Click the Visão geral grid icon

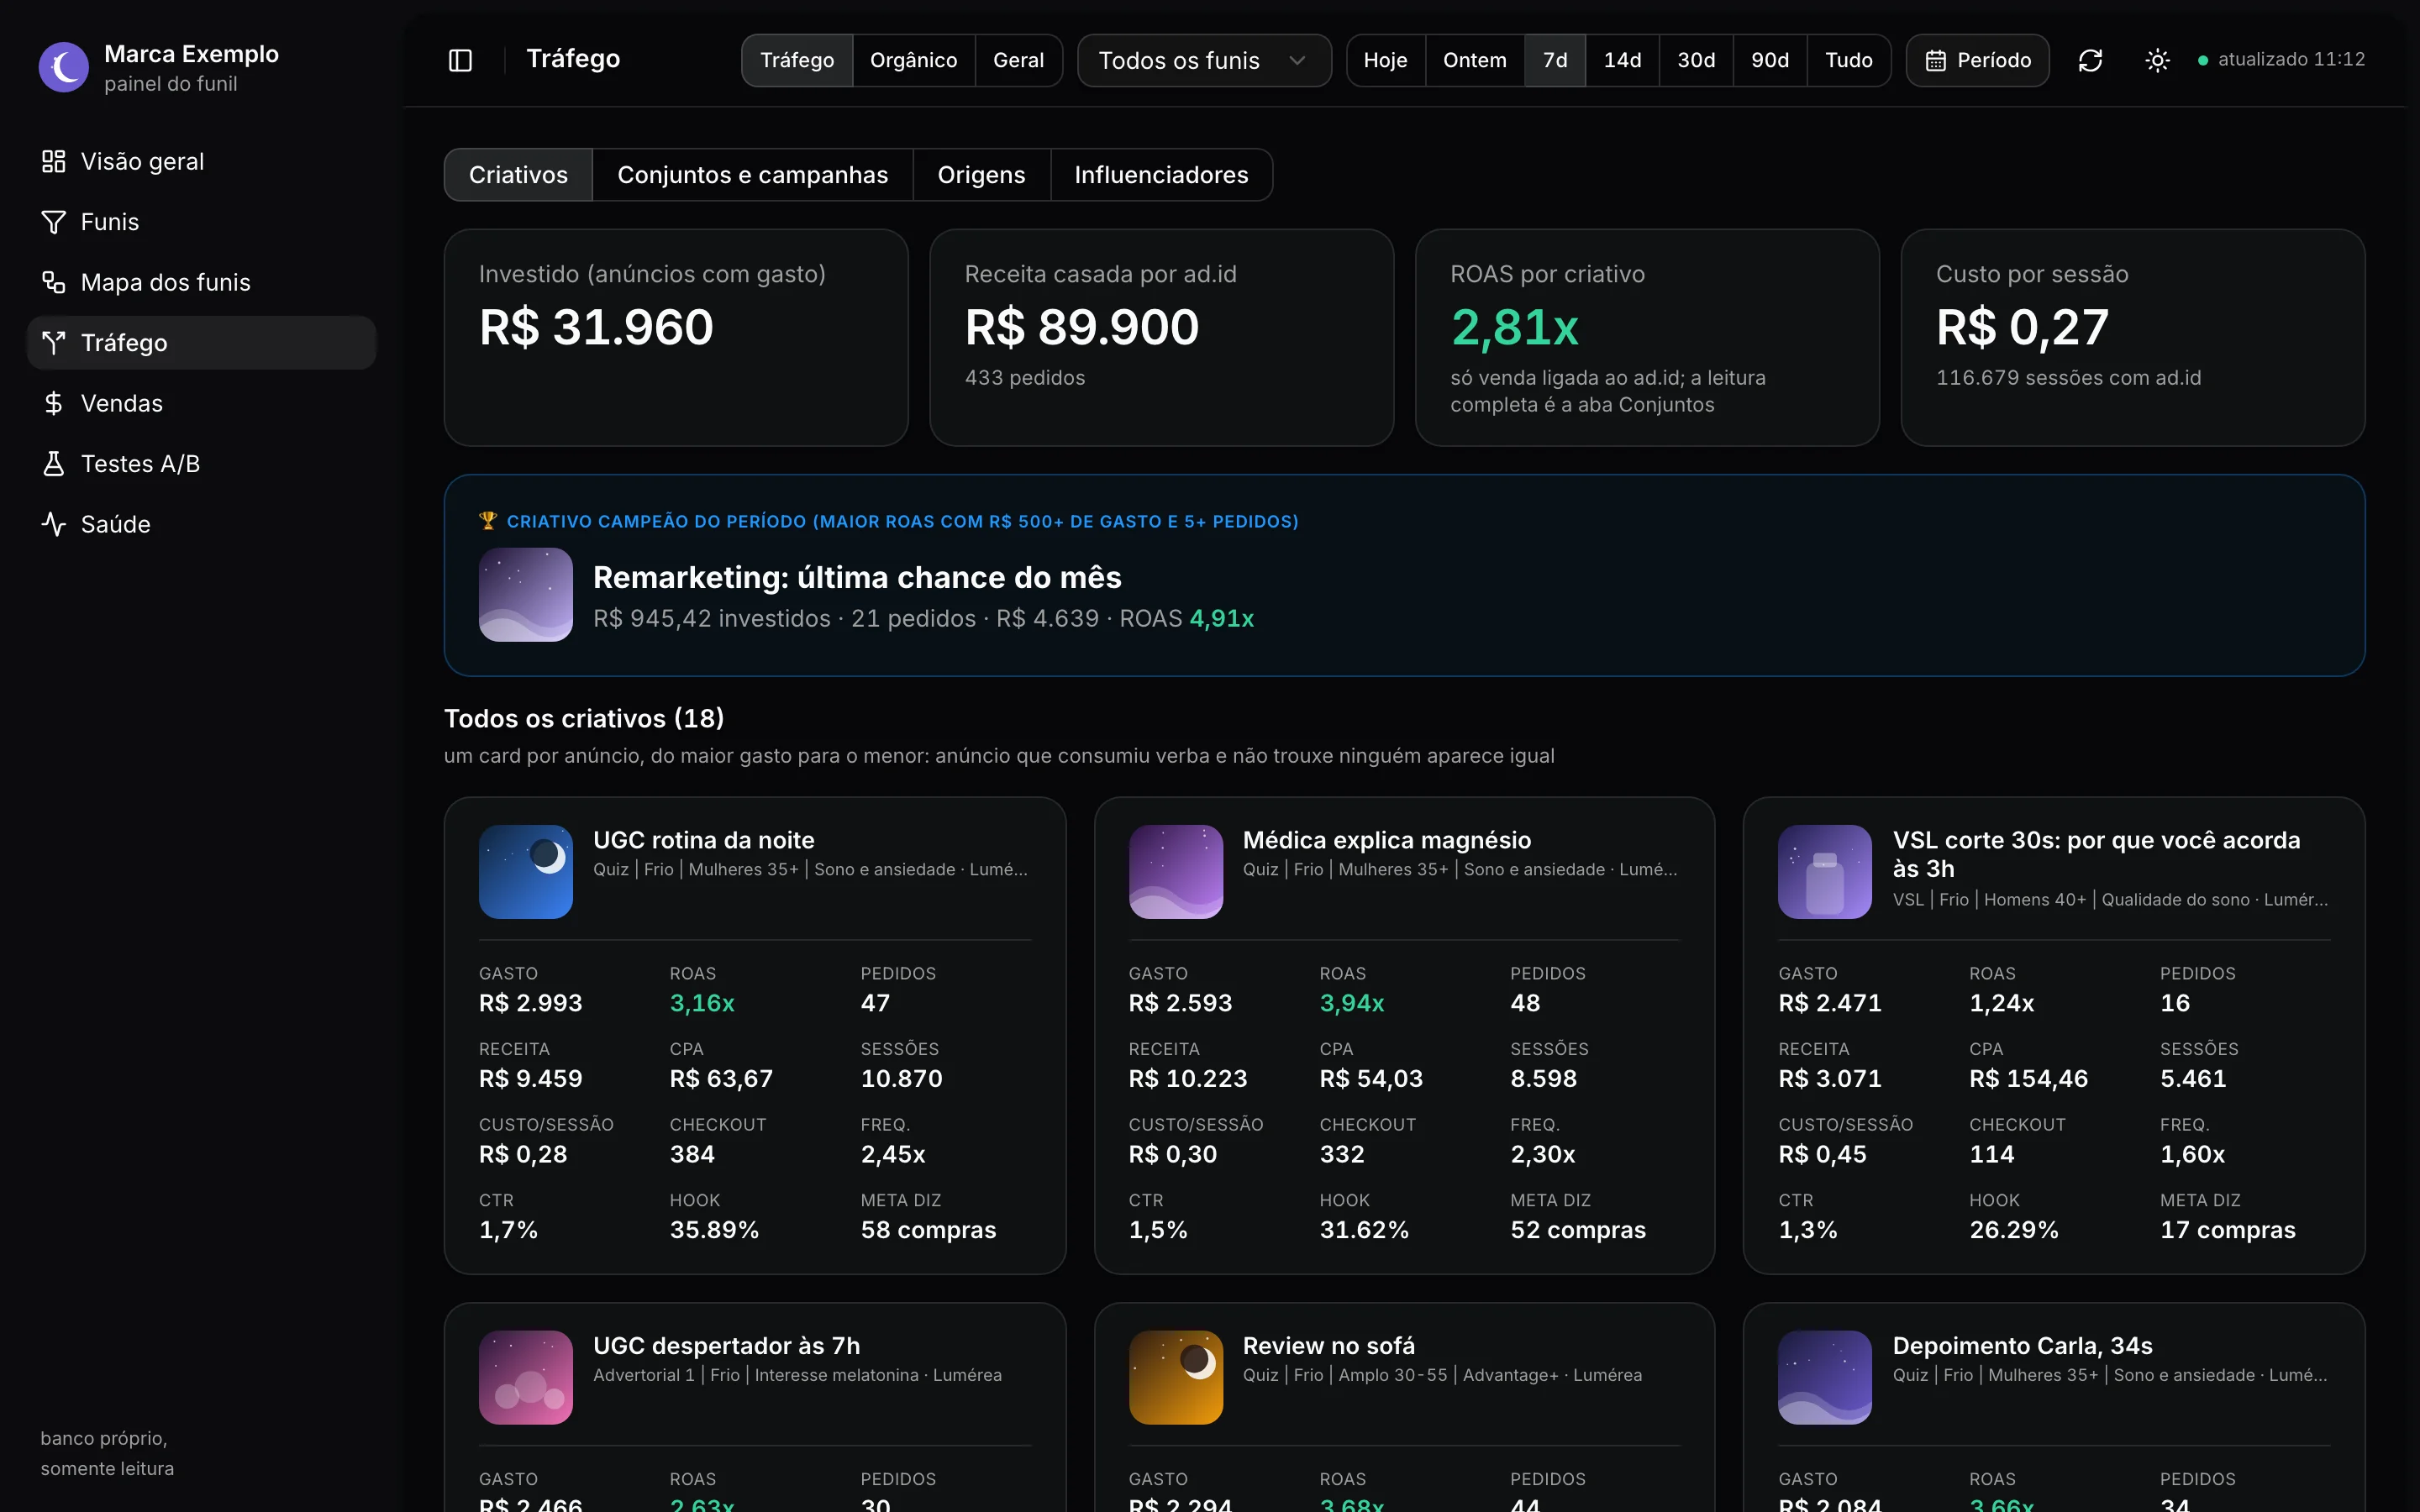tap(53, 161)
